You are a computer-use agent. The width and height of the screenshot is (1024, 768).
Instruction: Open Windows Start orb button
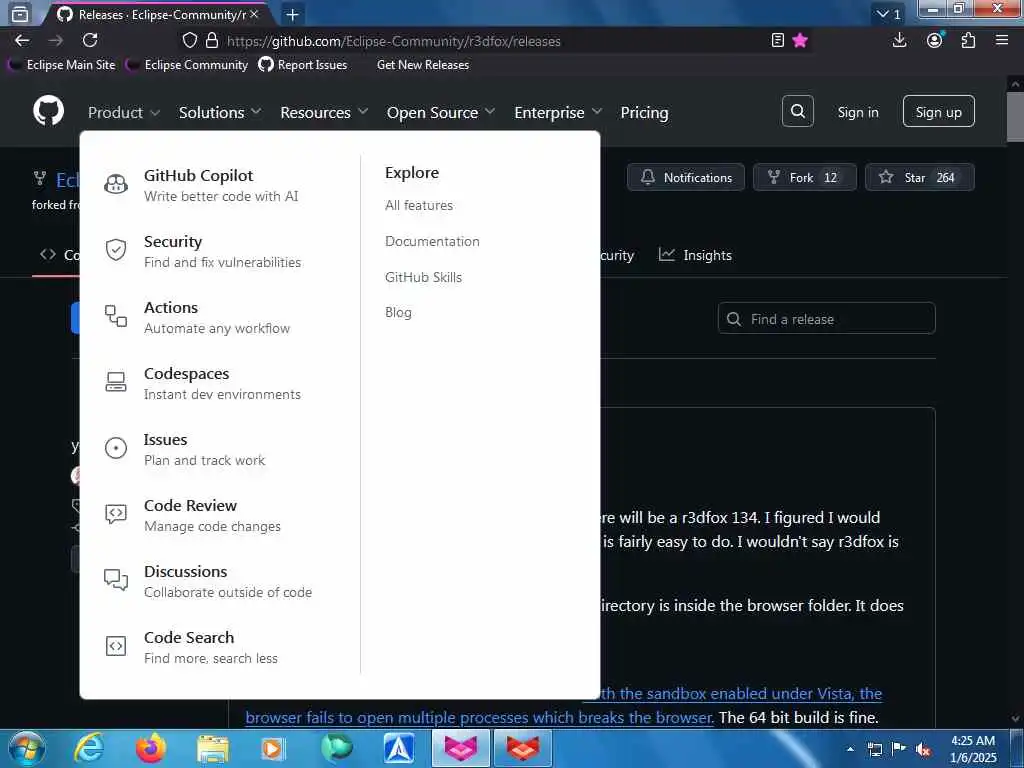26,748
